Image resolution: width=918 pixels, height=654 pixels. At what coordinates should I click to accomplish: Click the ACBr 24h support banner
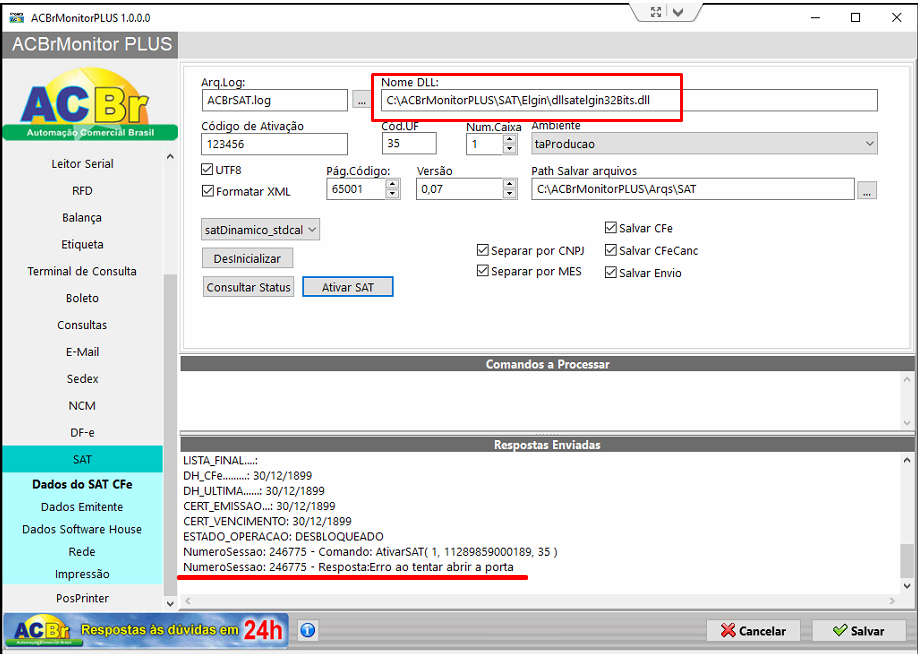146,630
